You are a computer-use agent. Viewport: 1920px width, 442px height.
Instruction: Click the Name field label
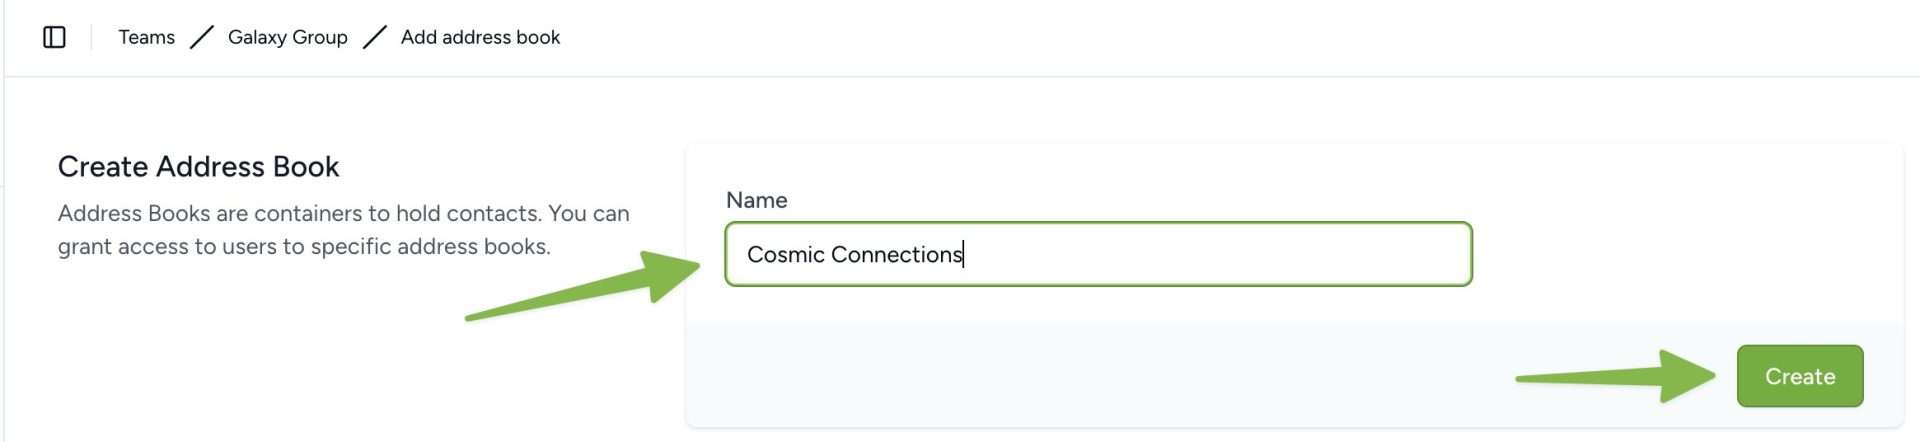click(756, 200)
